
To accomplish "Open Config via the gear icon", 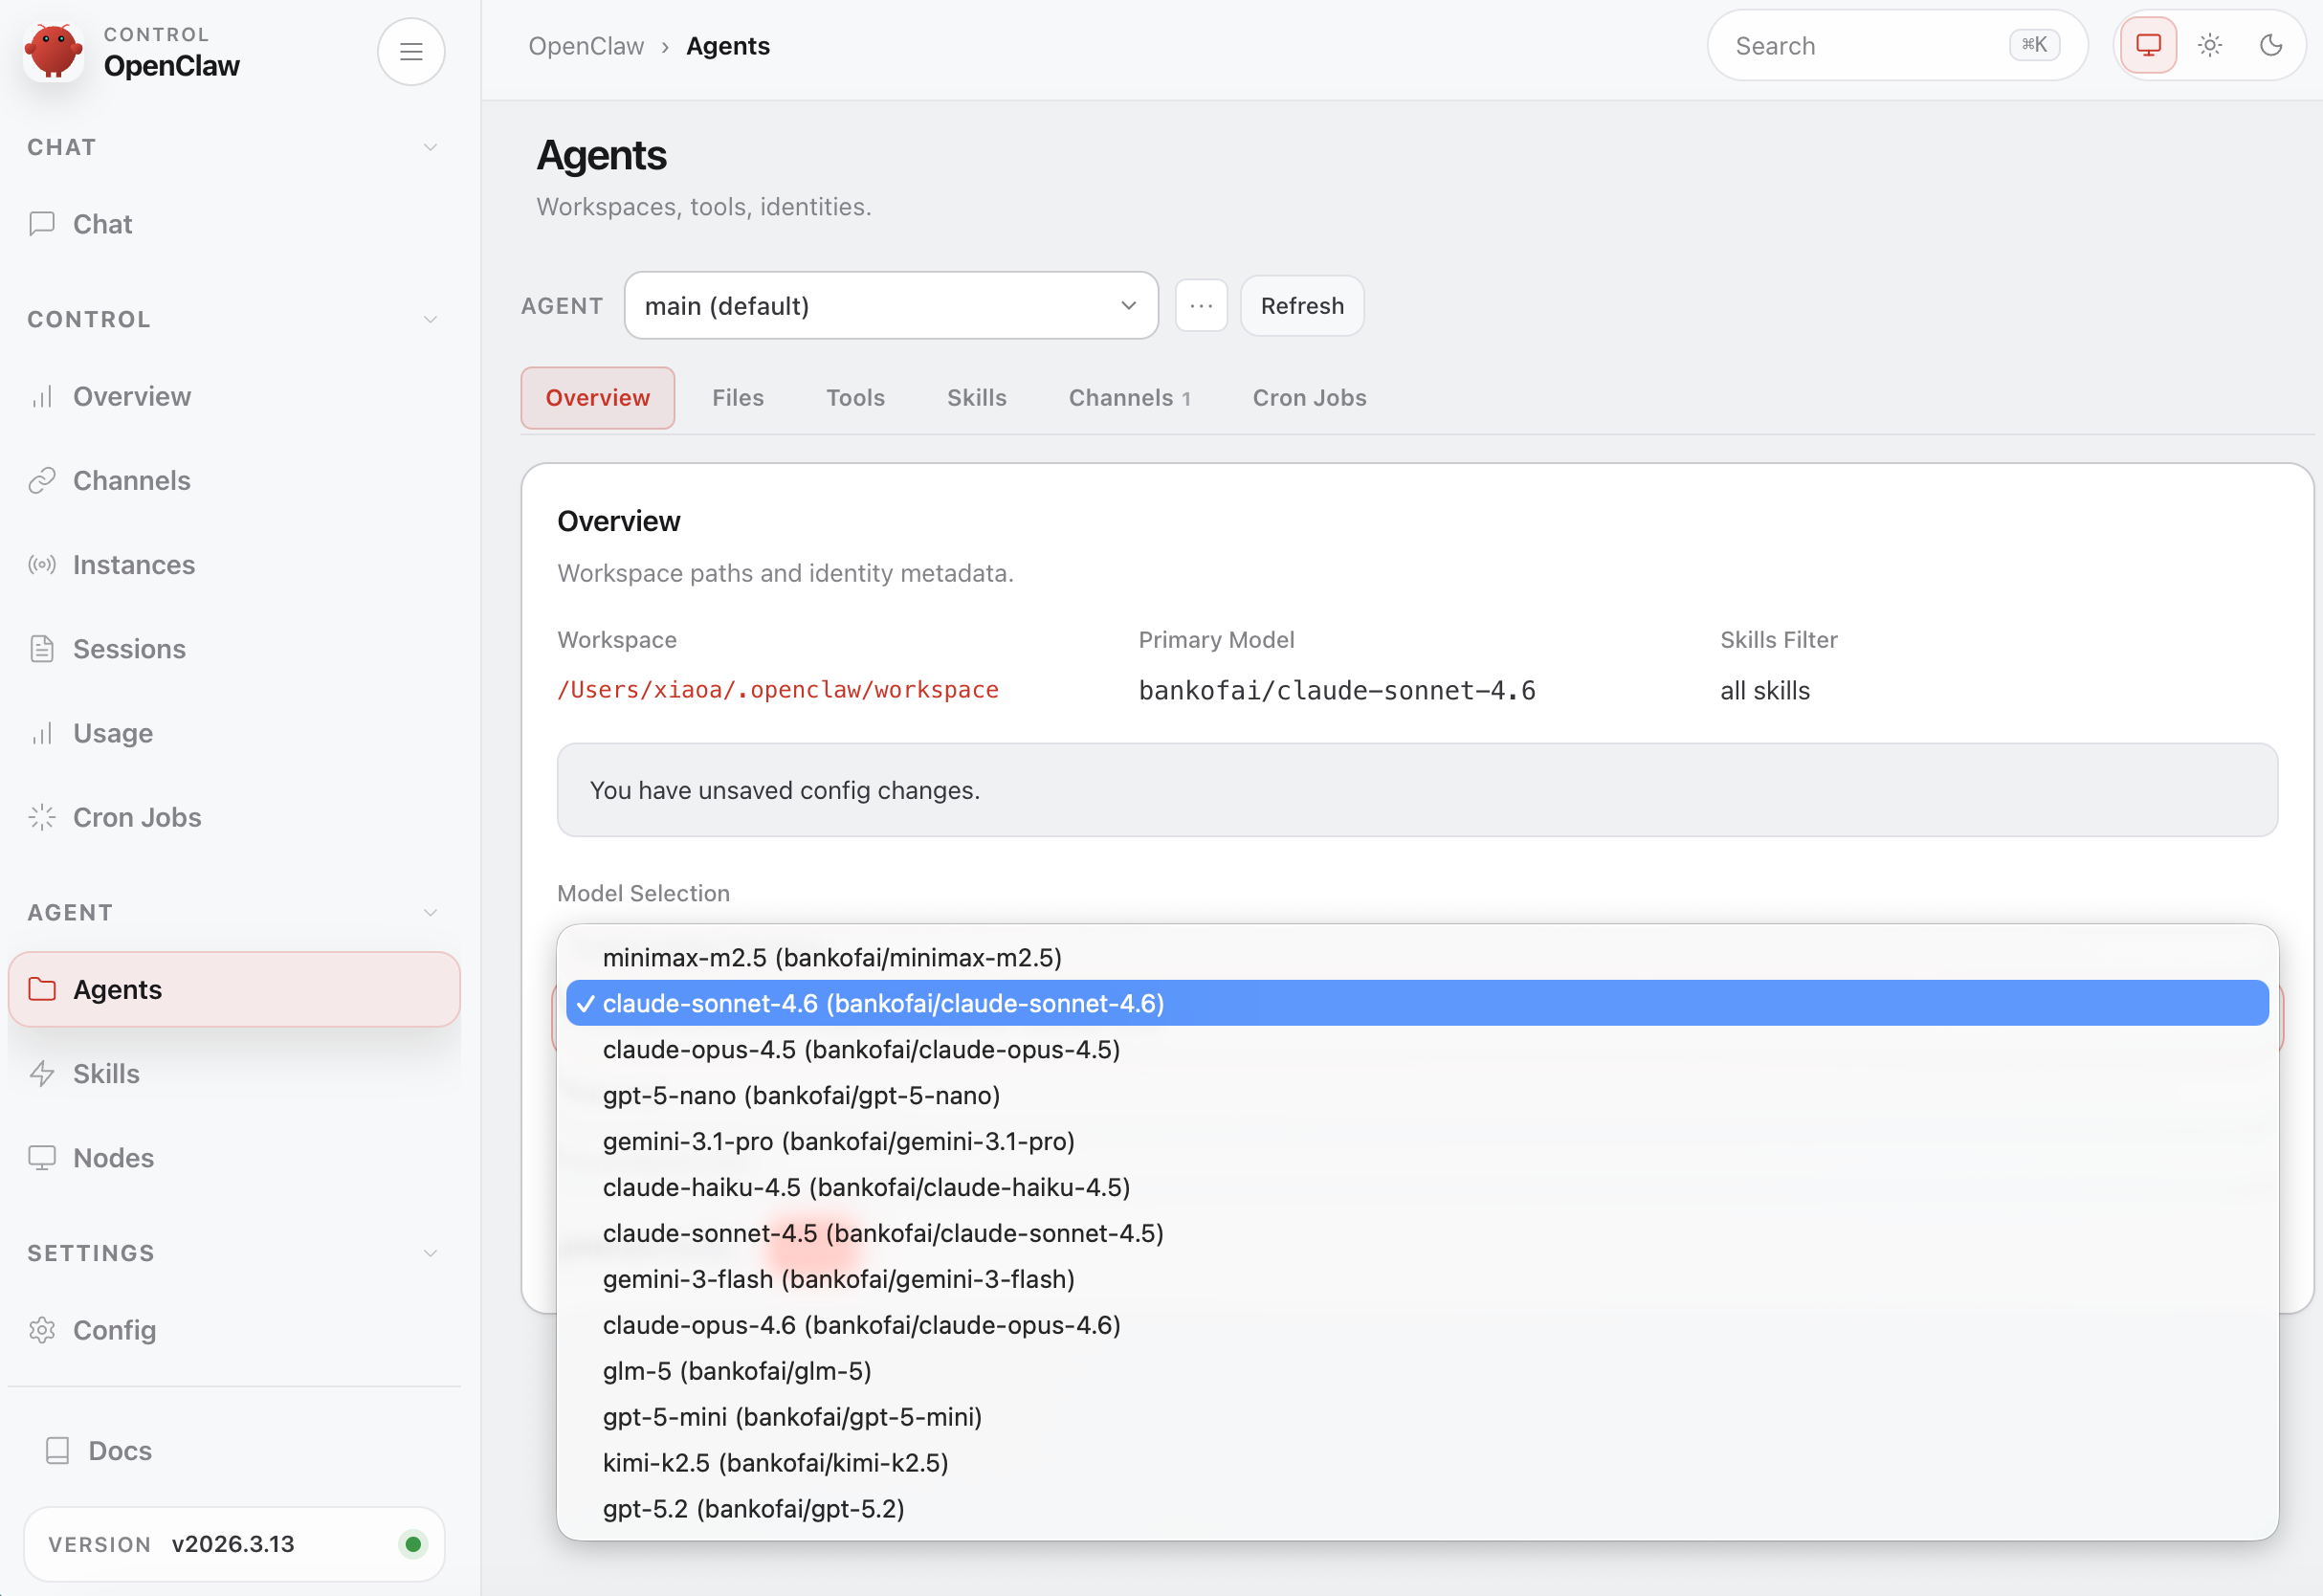I will (41, 1329).
